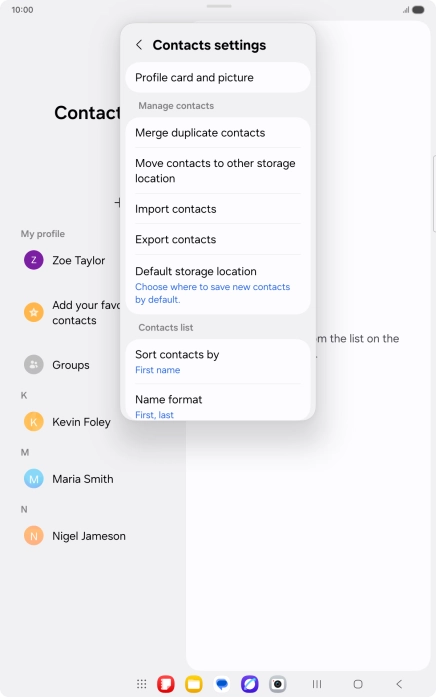Tap Add your favorite contacts text
The image size is (436, 697).
tap(86, 312)
